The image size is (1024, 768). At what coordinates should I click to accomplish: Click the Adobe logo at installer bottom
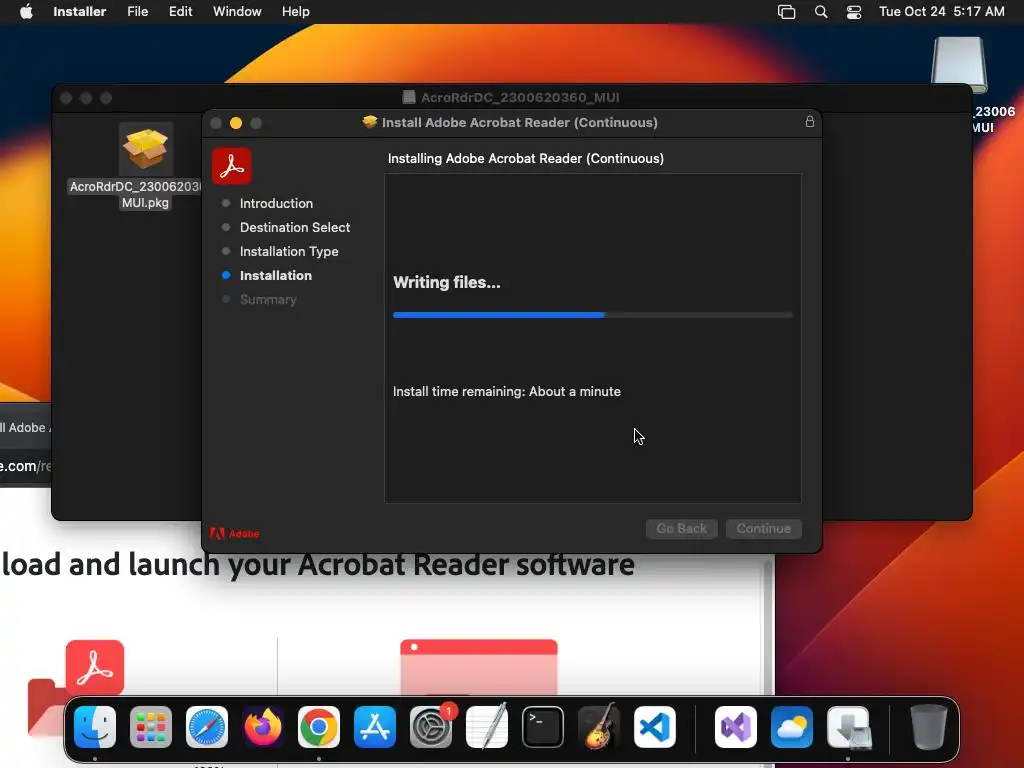[234, 534]
